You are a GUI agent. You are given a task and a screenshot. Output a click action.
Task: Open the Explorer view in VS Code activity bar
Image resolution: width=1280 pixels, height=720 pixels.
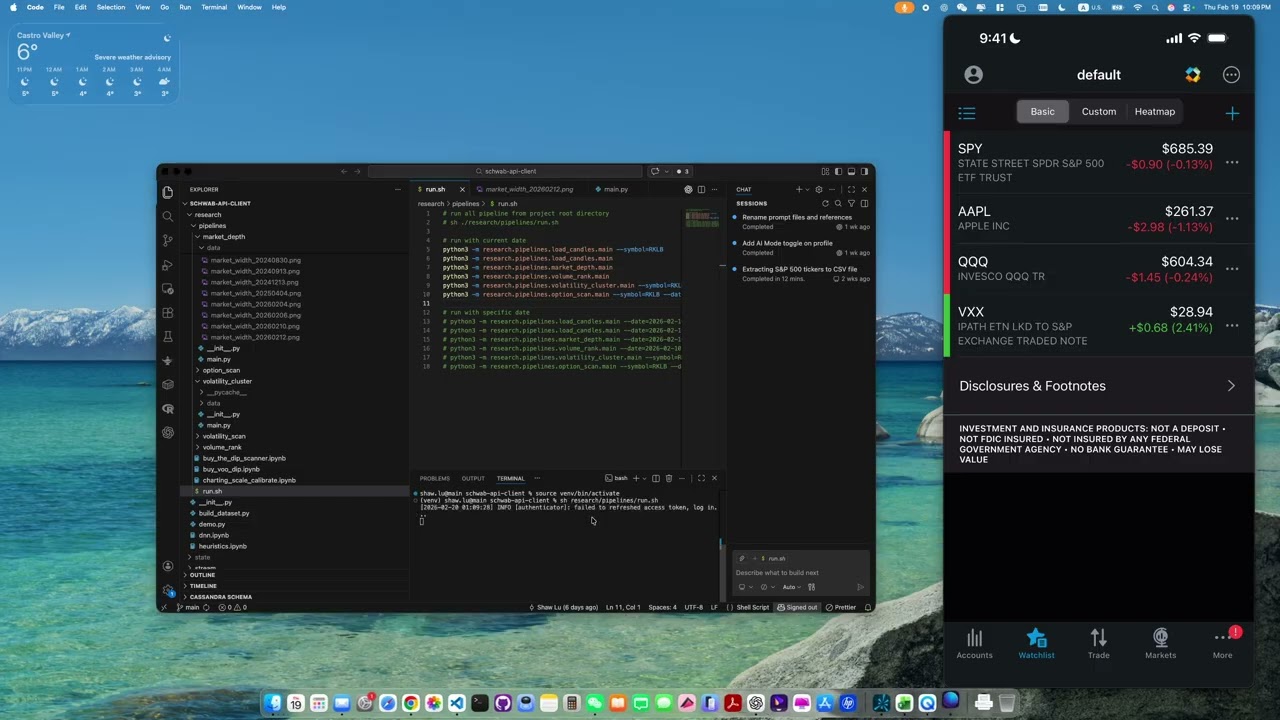click(168, 191)
